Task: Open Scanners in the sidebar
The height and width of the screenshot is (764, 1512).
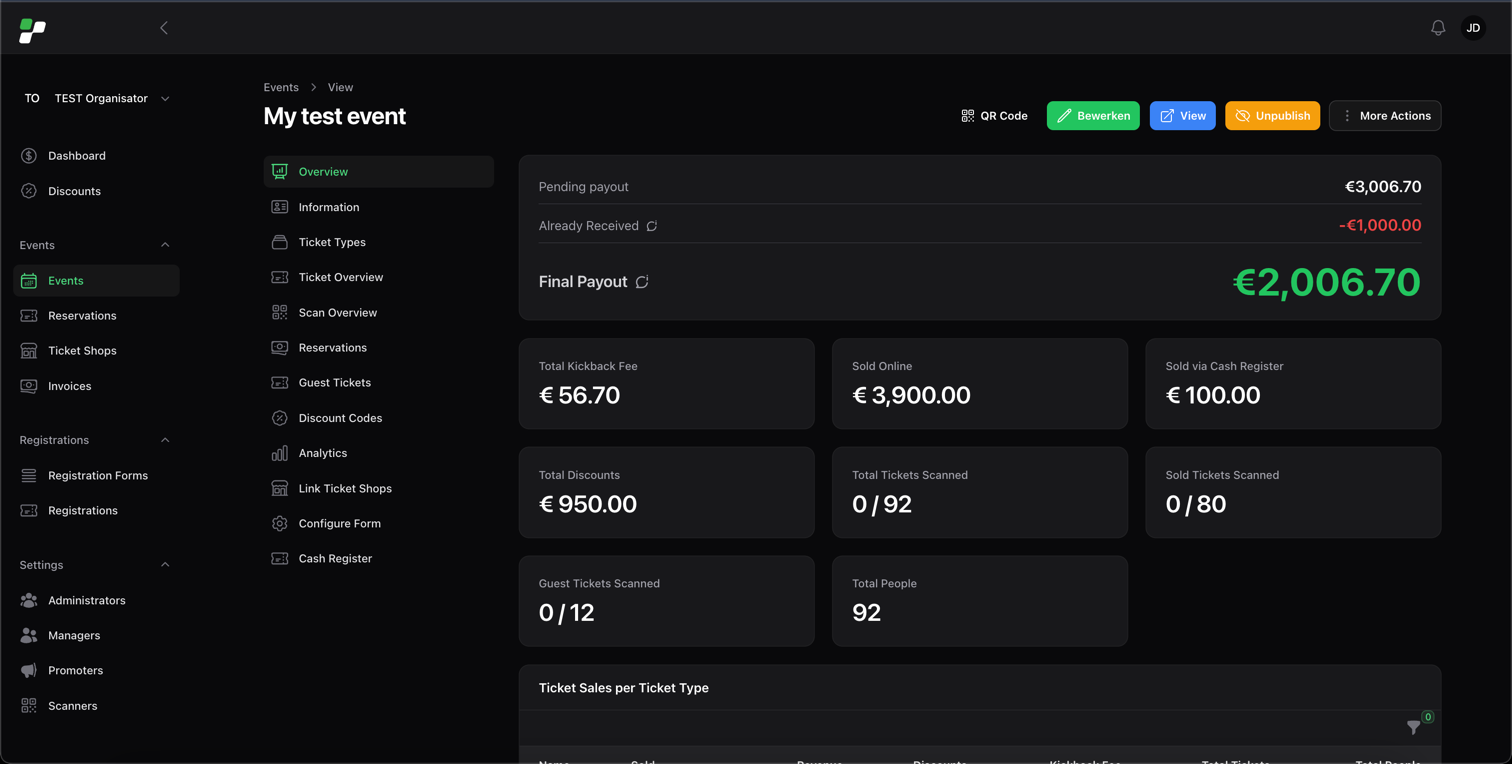Action: 73,706
